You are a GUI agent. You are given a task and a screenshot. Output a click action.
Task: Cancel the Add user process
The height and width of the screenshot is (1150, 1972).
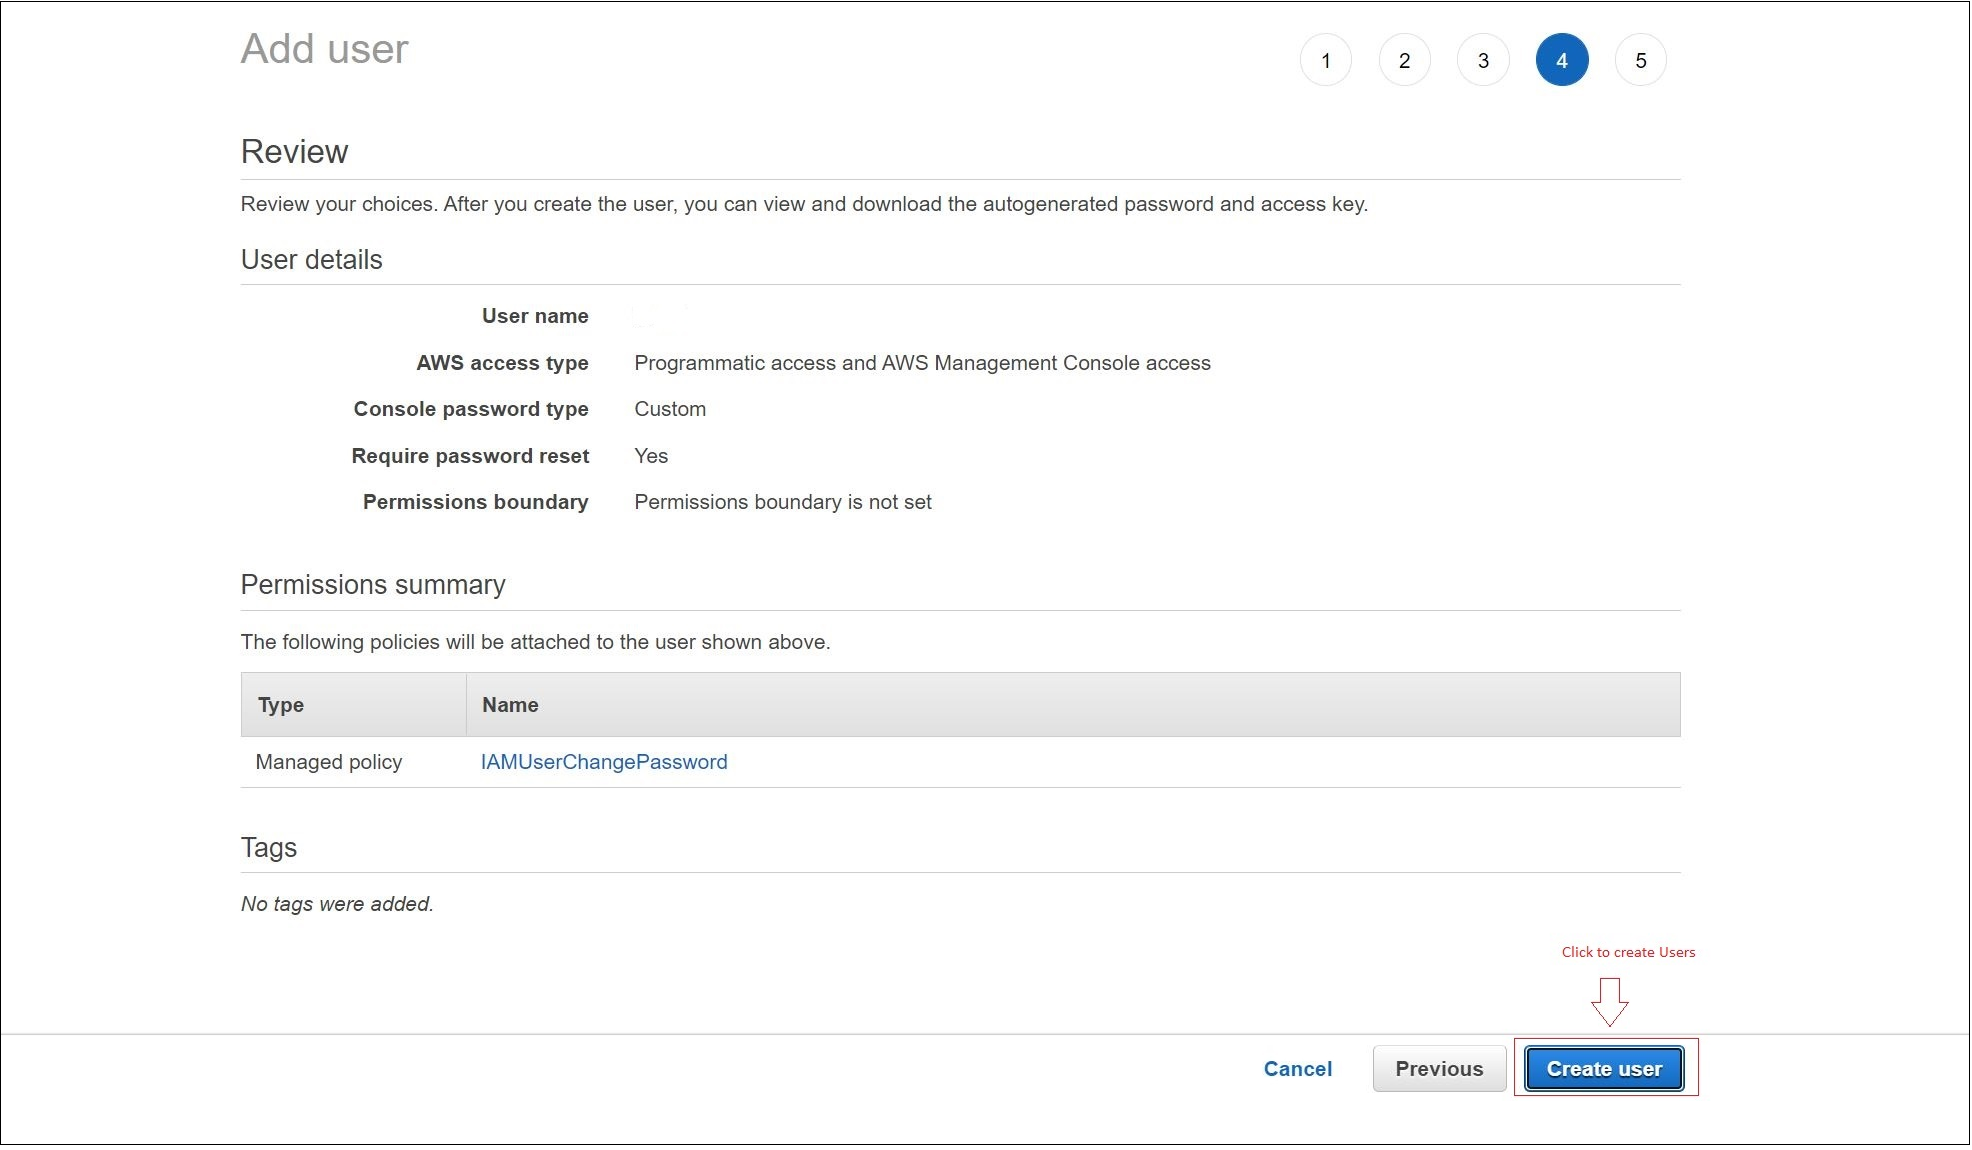[x=1297, y=1068]
